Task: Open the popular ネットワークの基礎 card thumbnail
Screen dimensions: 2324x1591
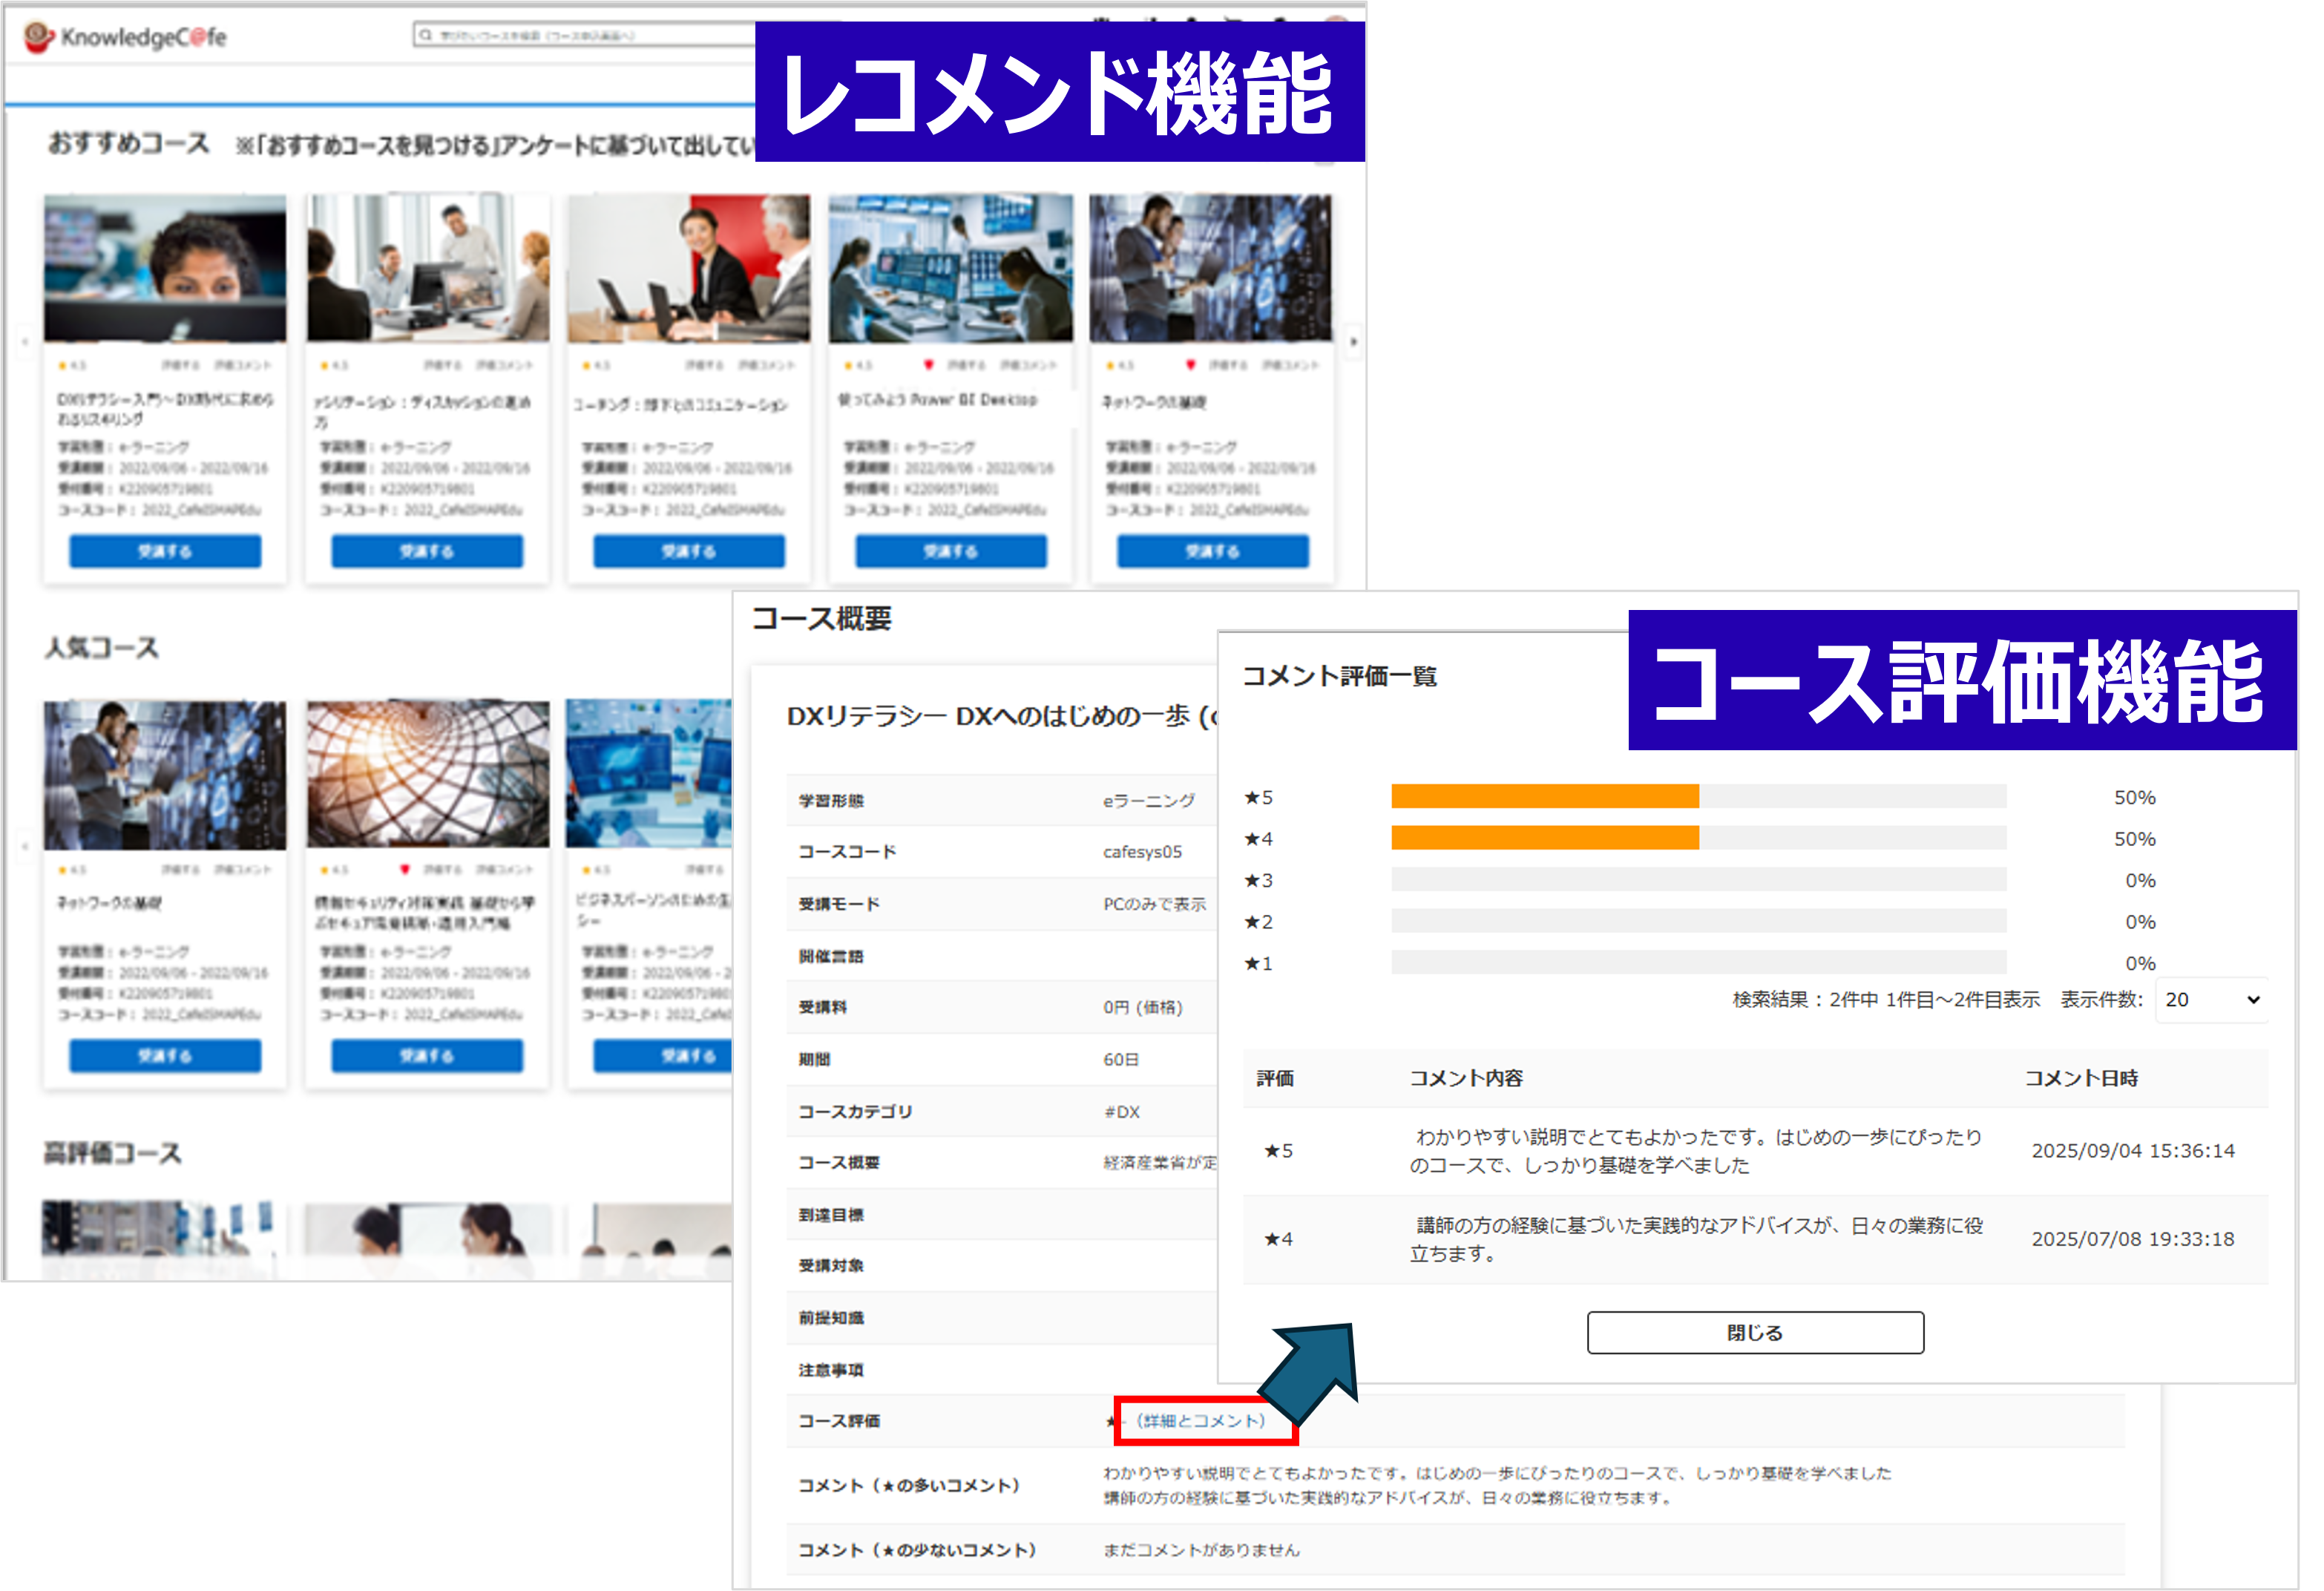Action: coord(165,774)
